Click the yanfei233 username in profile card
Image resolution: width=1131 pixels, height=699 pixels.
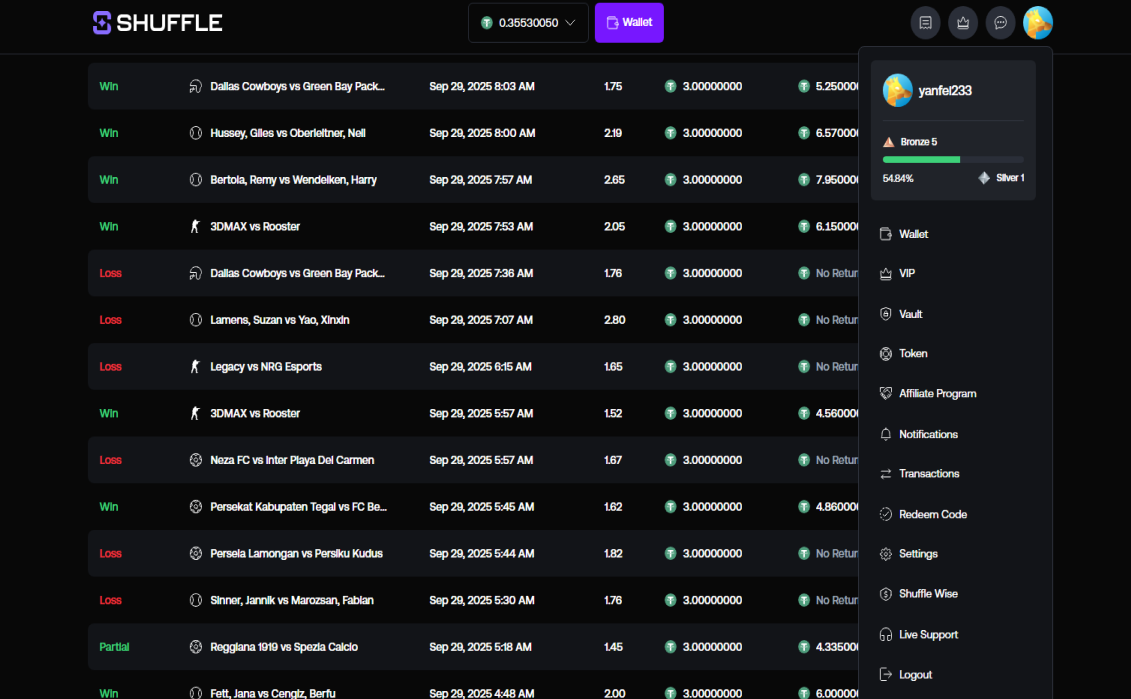coord(945,91)
